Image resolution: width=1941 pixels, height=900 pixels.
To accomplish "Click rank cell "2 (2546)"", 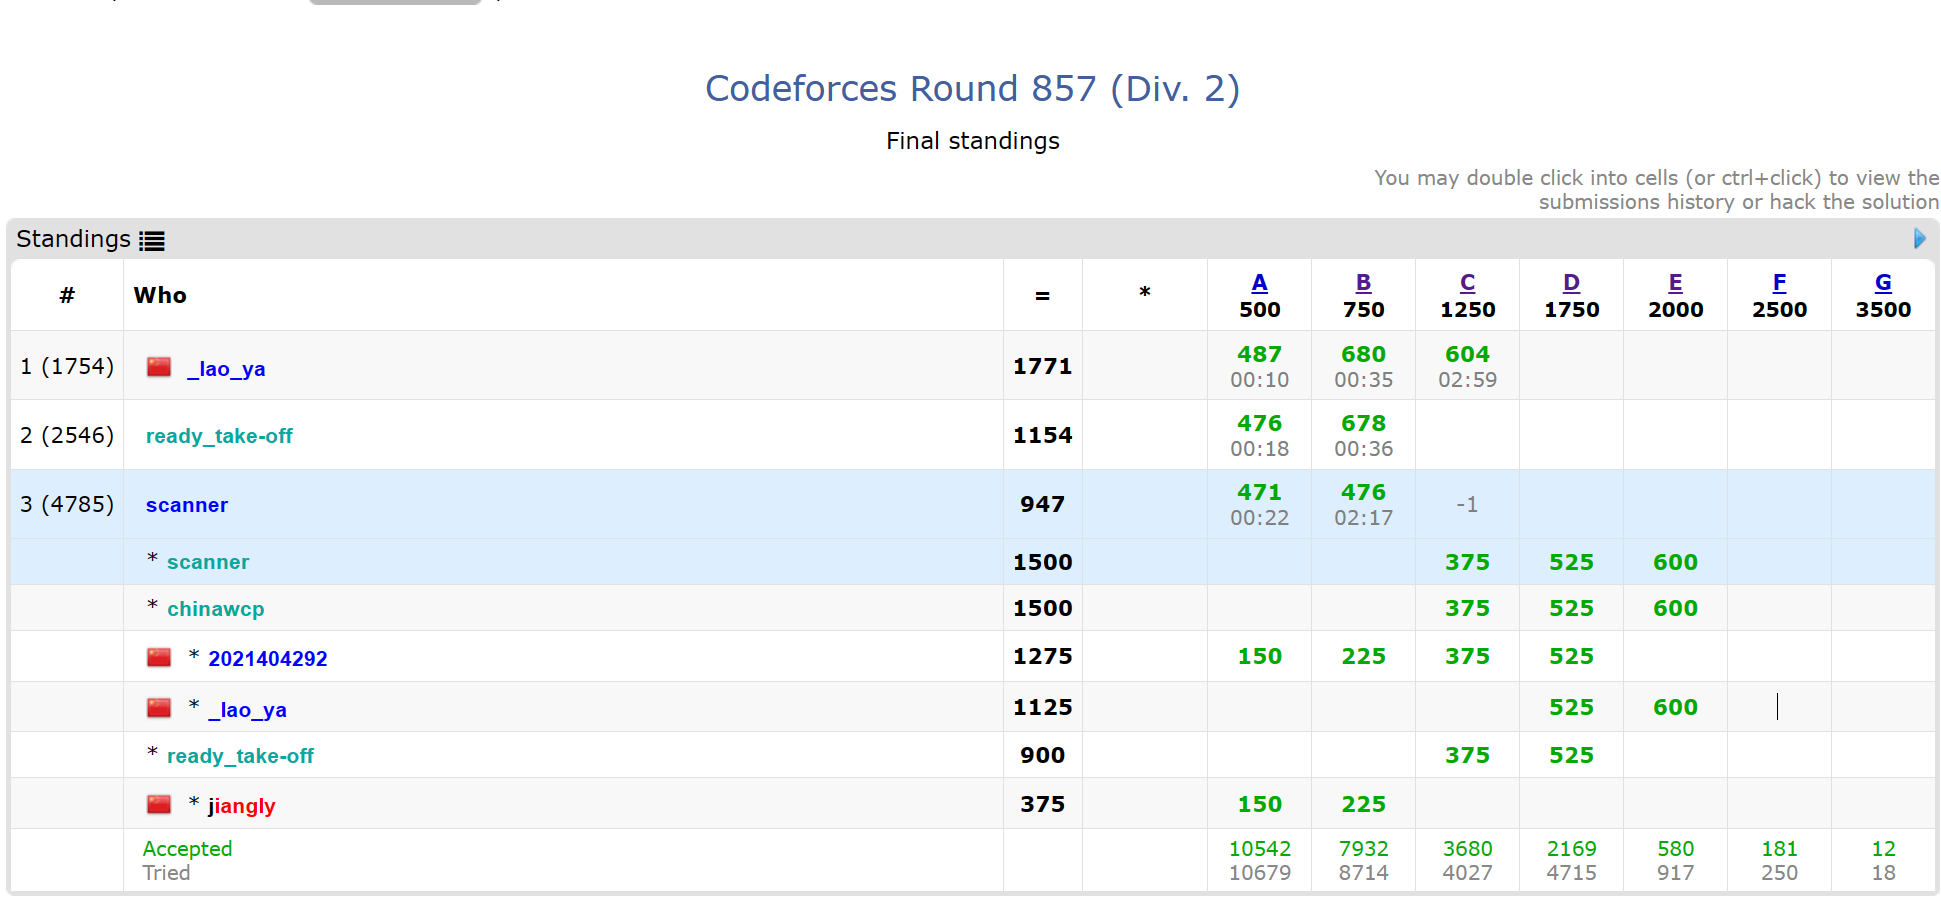I will [67, 435].
